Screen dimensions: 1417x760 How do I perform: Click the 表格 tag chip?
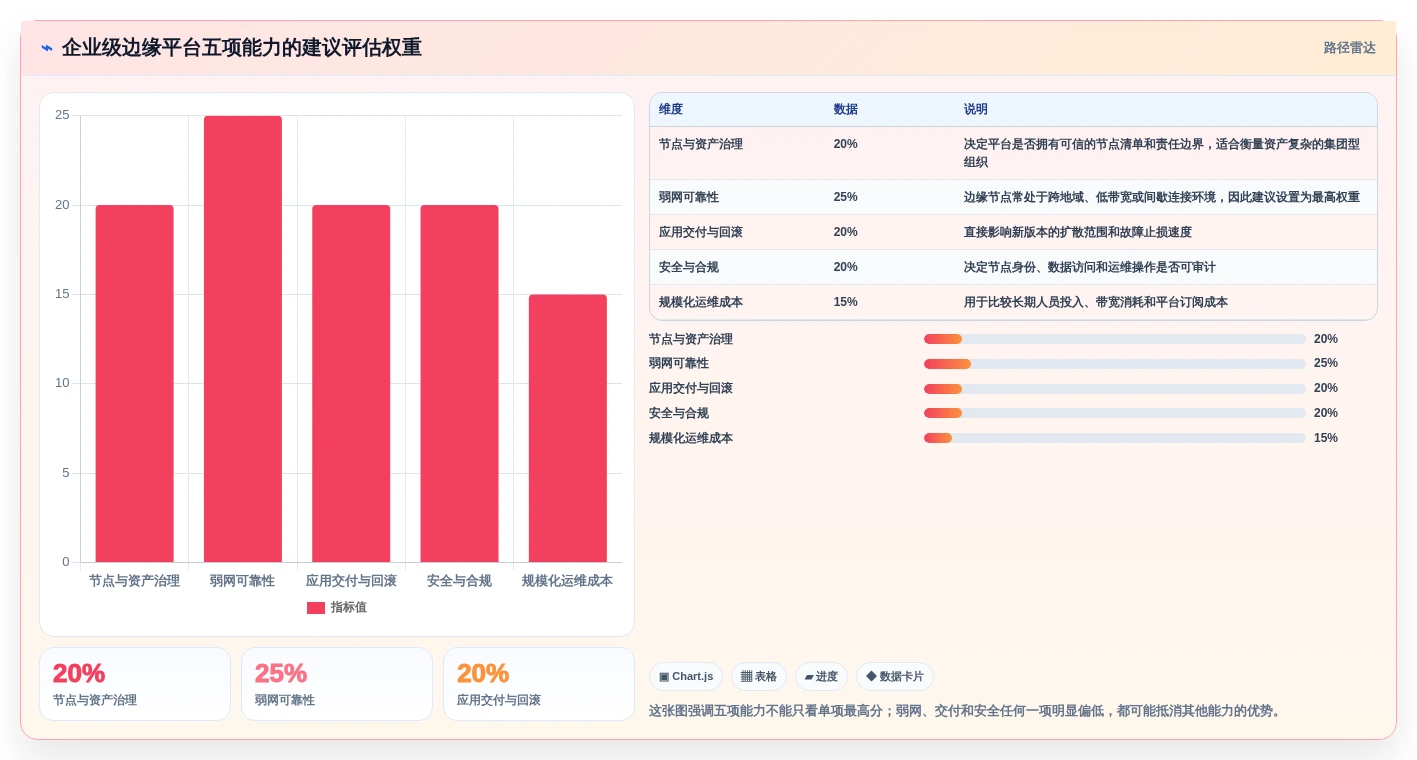pyautogui.click(x=759, y=677)
